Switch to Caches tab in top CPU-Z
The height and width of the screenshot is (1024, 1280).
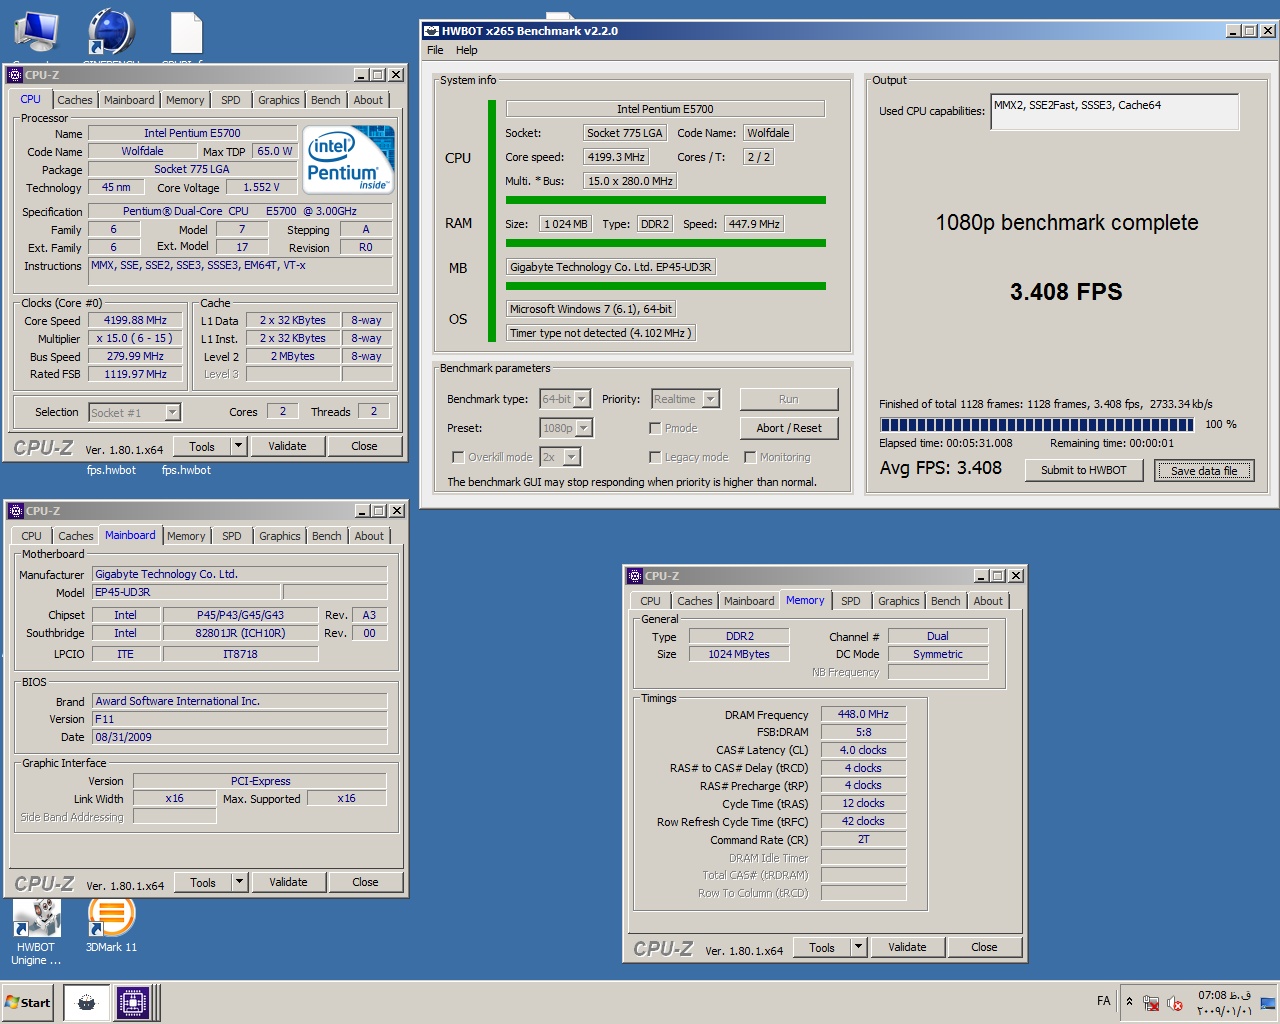[75, 100]
